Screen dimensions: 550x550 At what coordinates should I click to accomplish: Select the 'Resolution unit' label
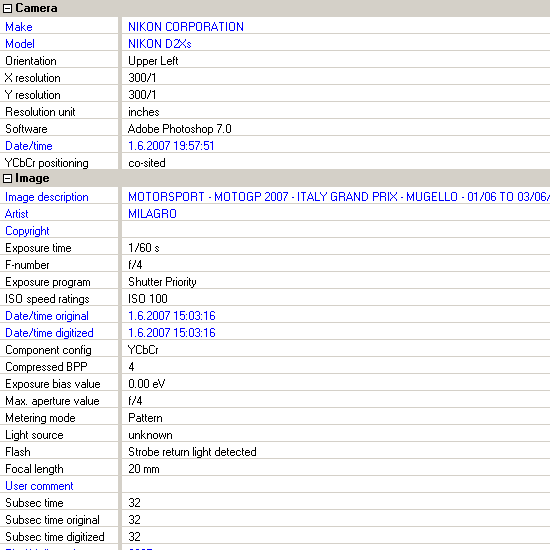pos(40,112)
